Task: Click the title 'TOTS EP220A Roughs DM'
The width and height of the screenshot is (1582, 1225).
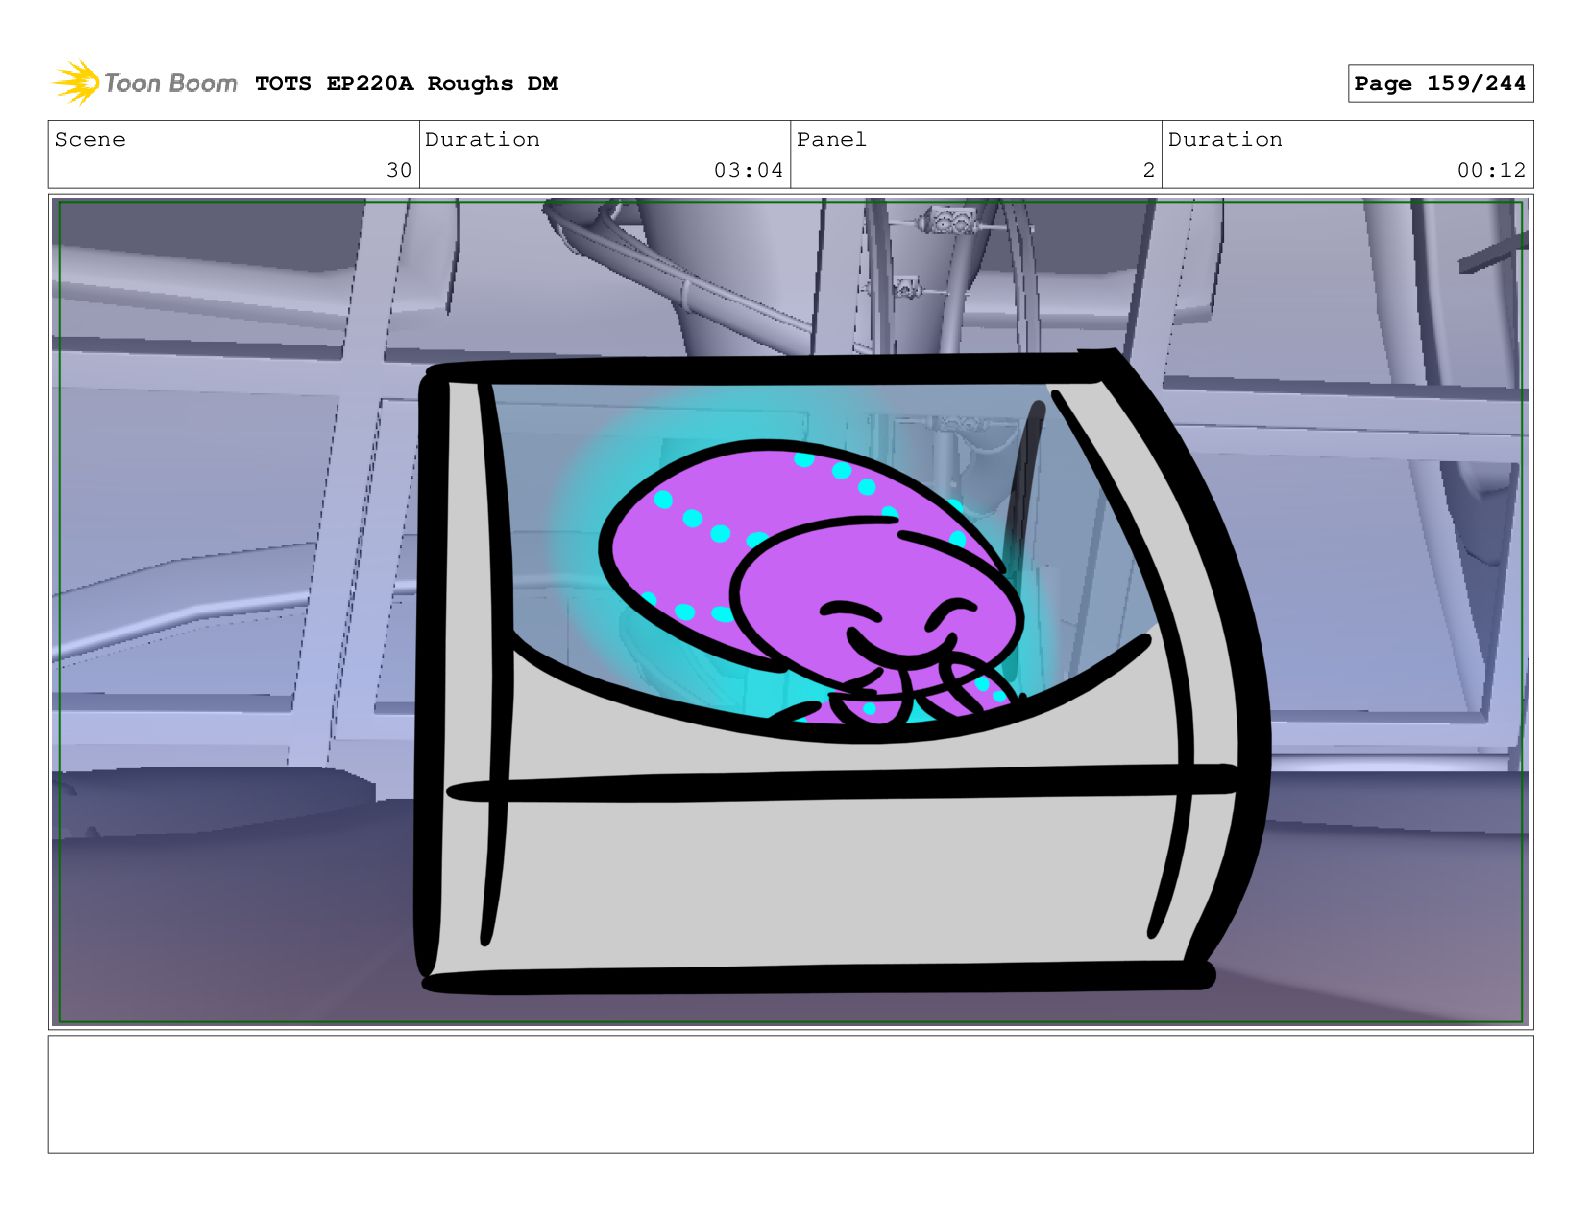Action: pos(406,84)
